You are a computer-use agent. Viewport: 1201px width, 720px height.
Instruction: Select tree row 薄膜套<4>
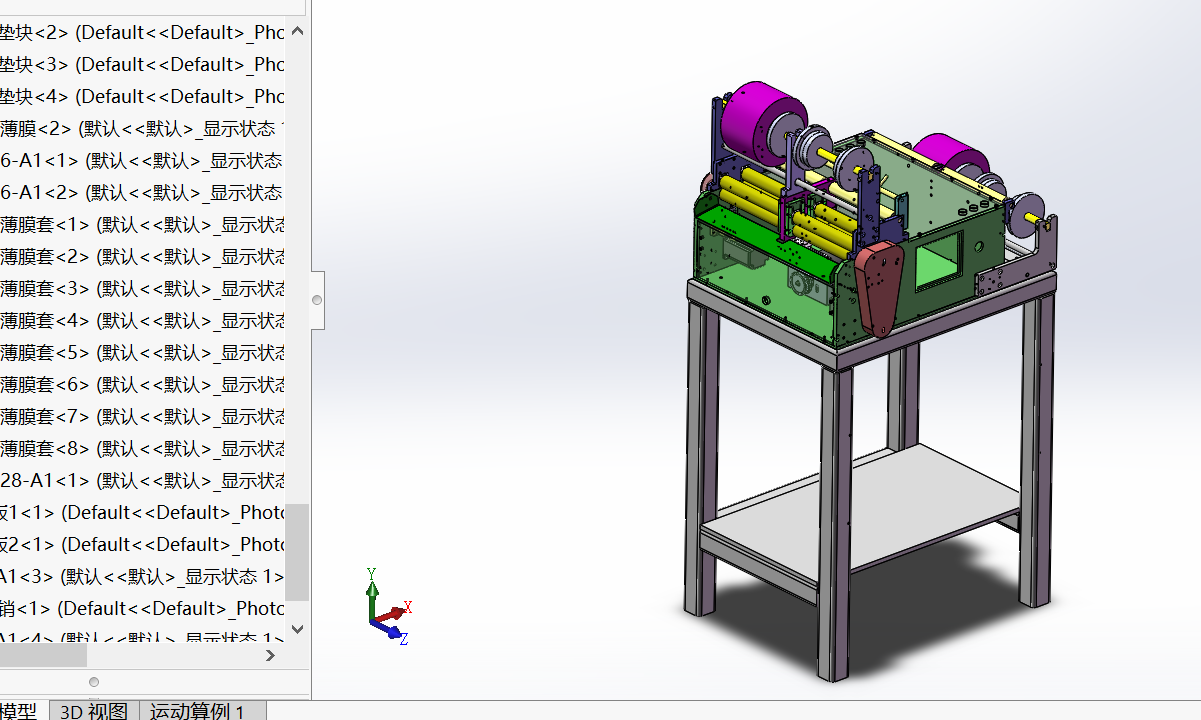click(142, 320)
